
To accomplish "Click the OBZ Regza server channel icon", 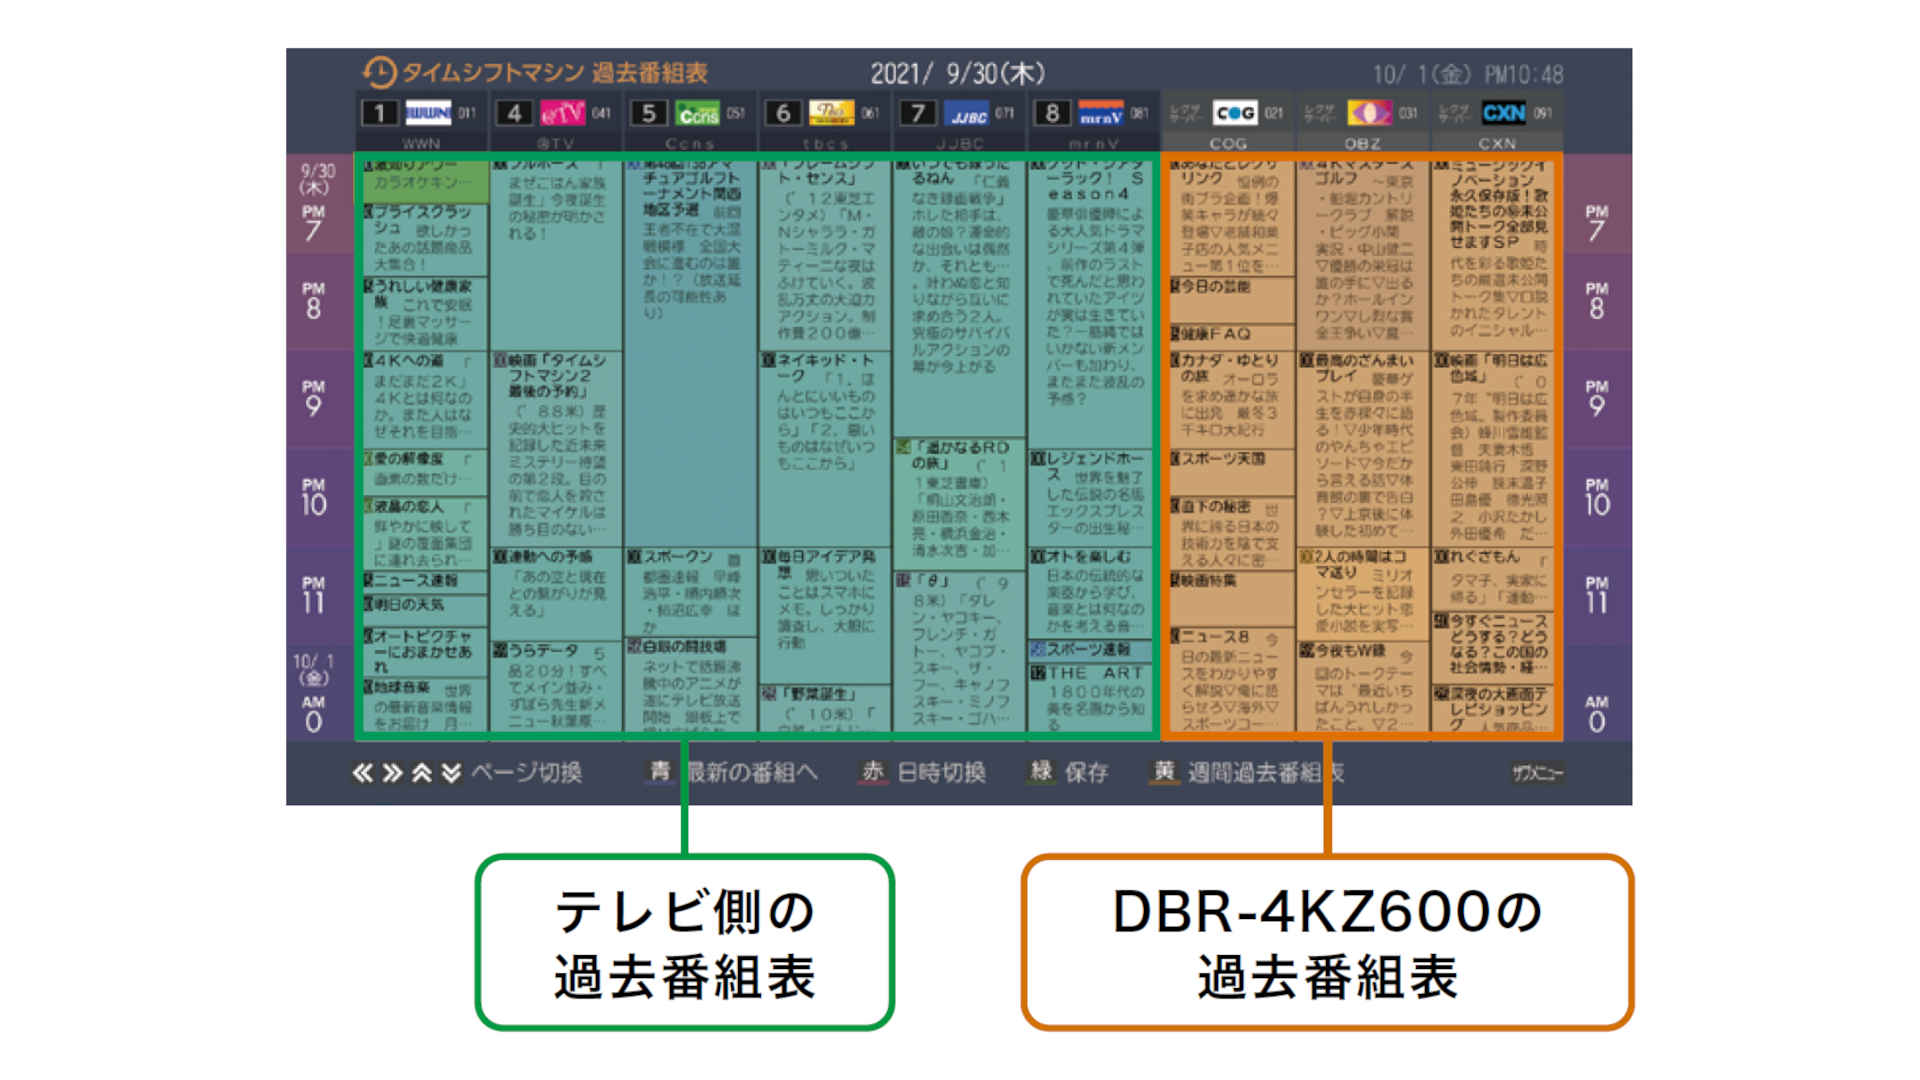I will coord(1372,113).
